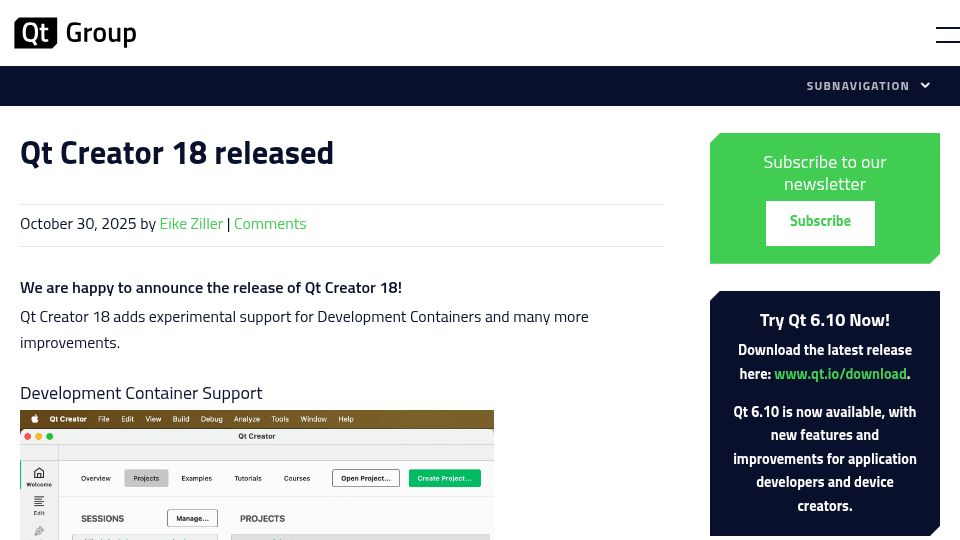Viewport: 960px width, 540px height.
Task: Click the red close dot in screenshot
Action: pos(28,437)
